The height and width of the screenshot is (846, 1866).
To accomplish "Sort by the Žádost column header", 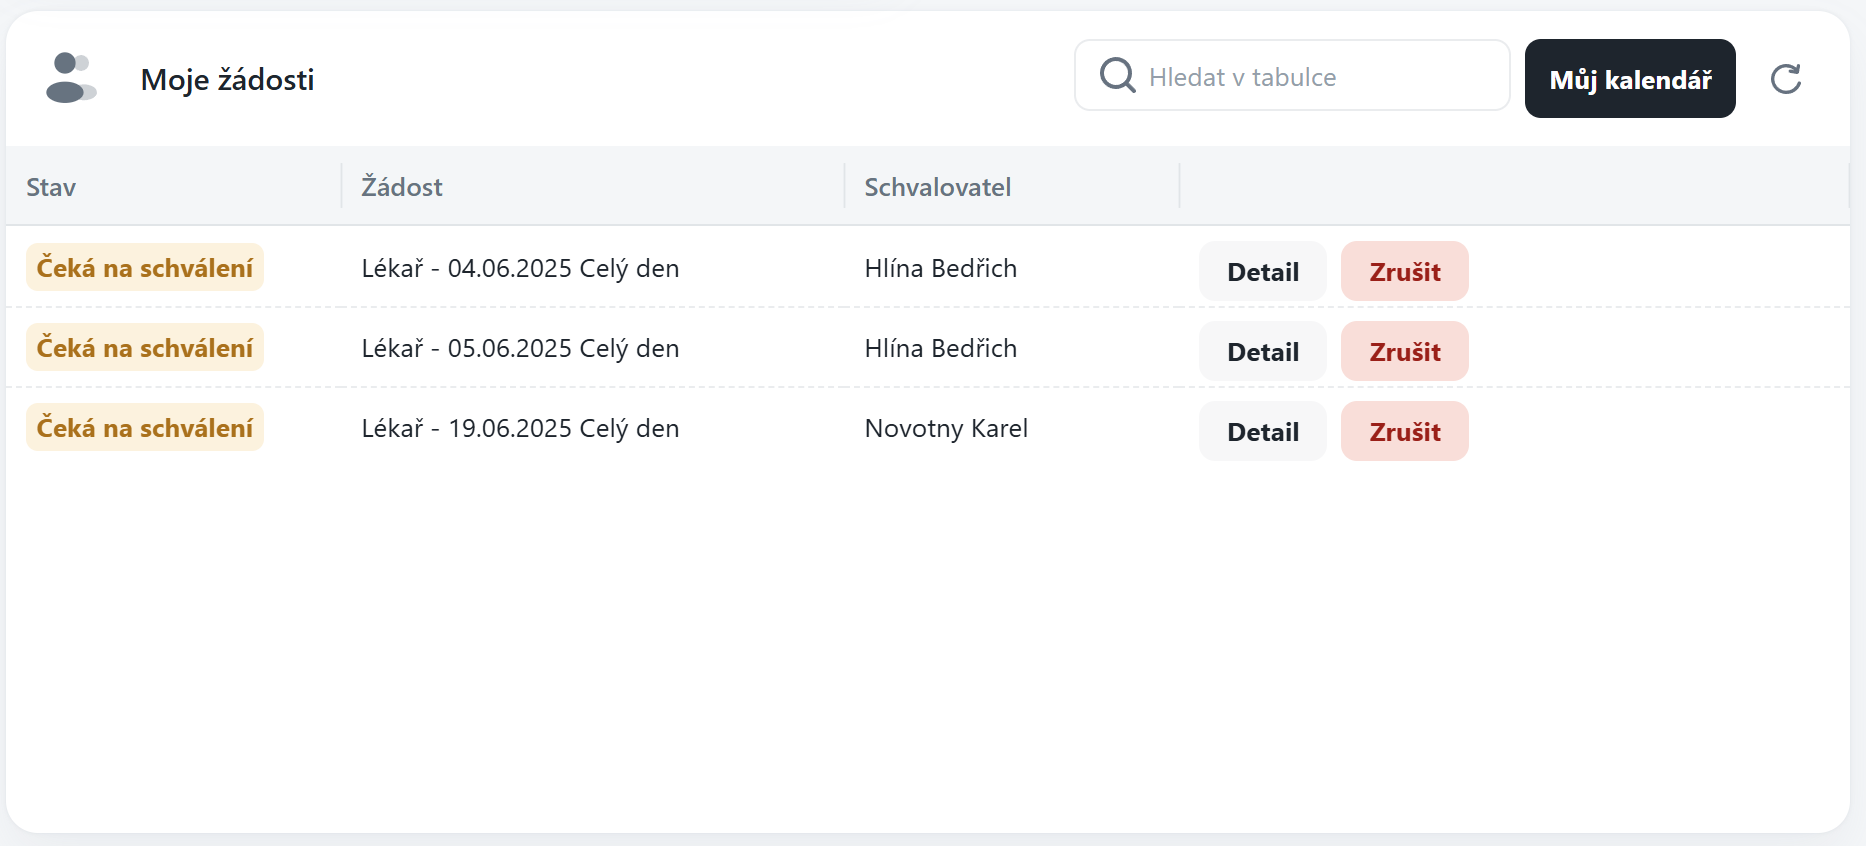I will (x=402, y=187).
